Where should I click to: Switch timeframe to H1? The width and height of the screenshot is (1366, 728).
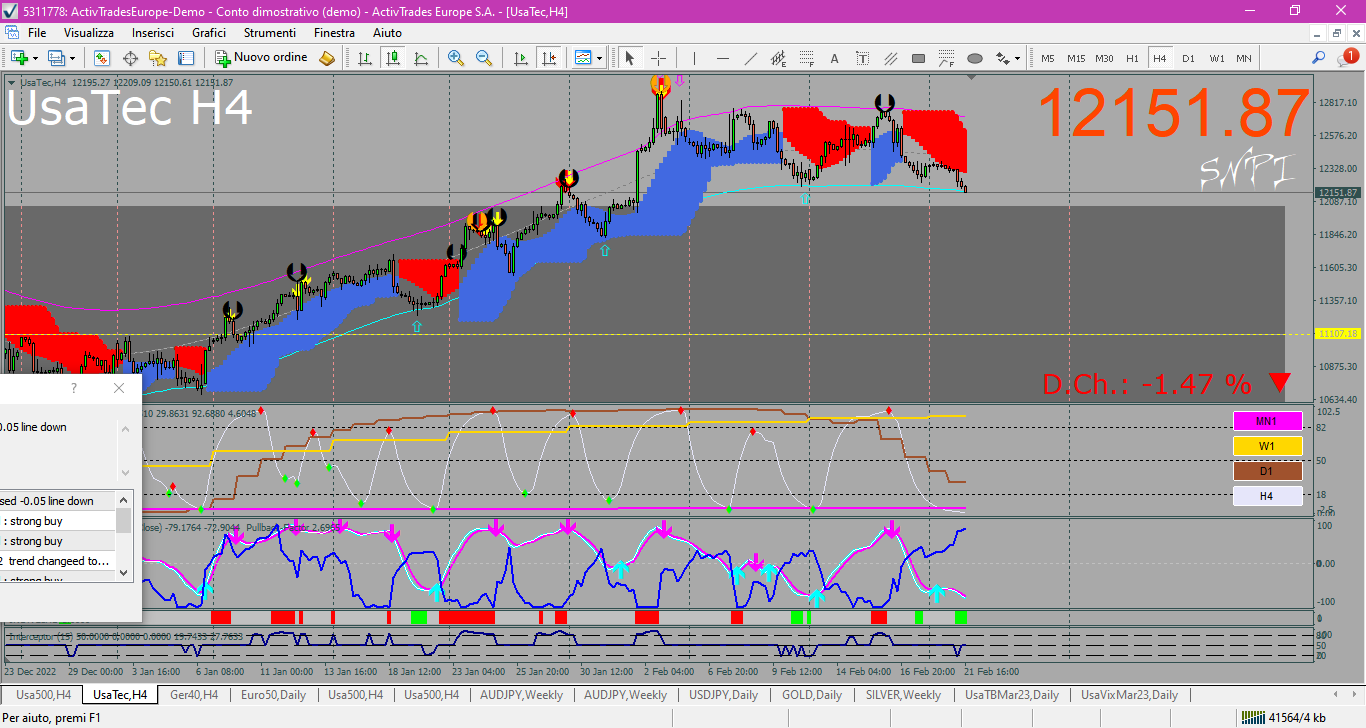(x=1132, y=58)
